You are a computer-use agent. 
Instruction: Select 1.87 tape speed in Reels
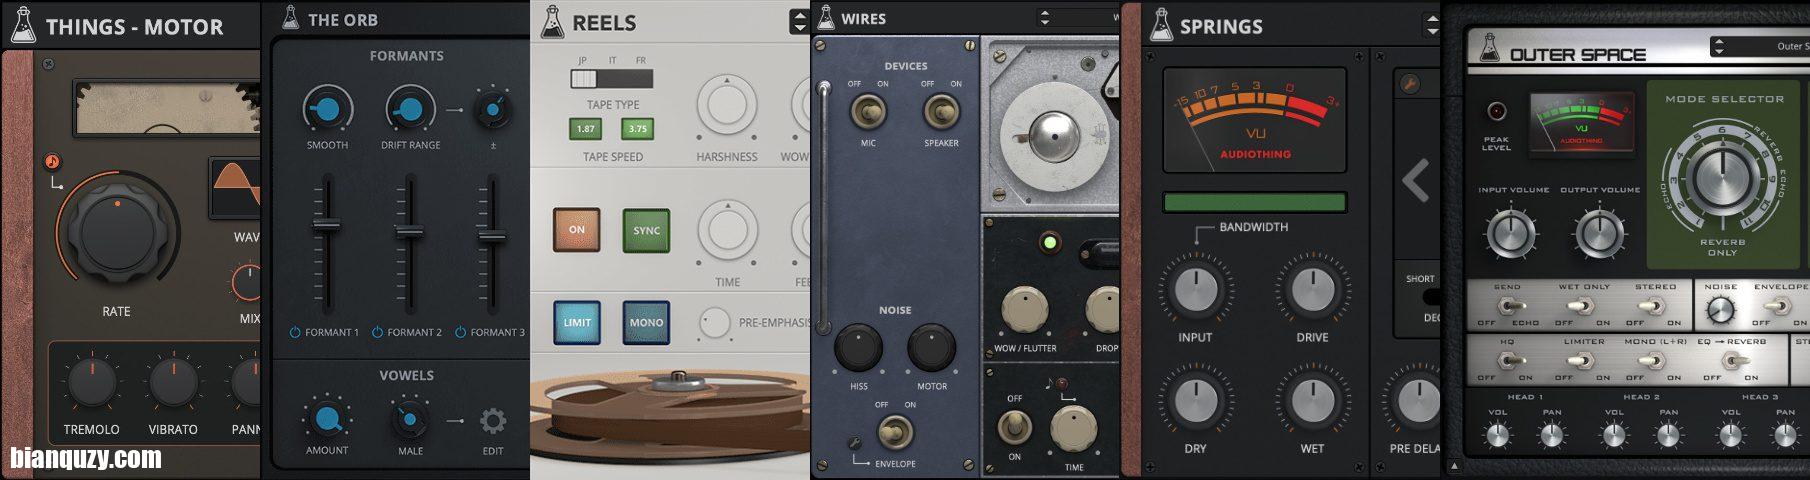click(x=585, y=128)
